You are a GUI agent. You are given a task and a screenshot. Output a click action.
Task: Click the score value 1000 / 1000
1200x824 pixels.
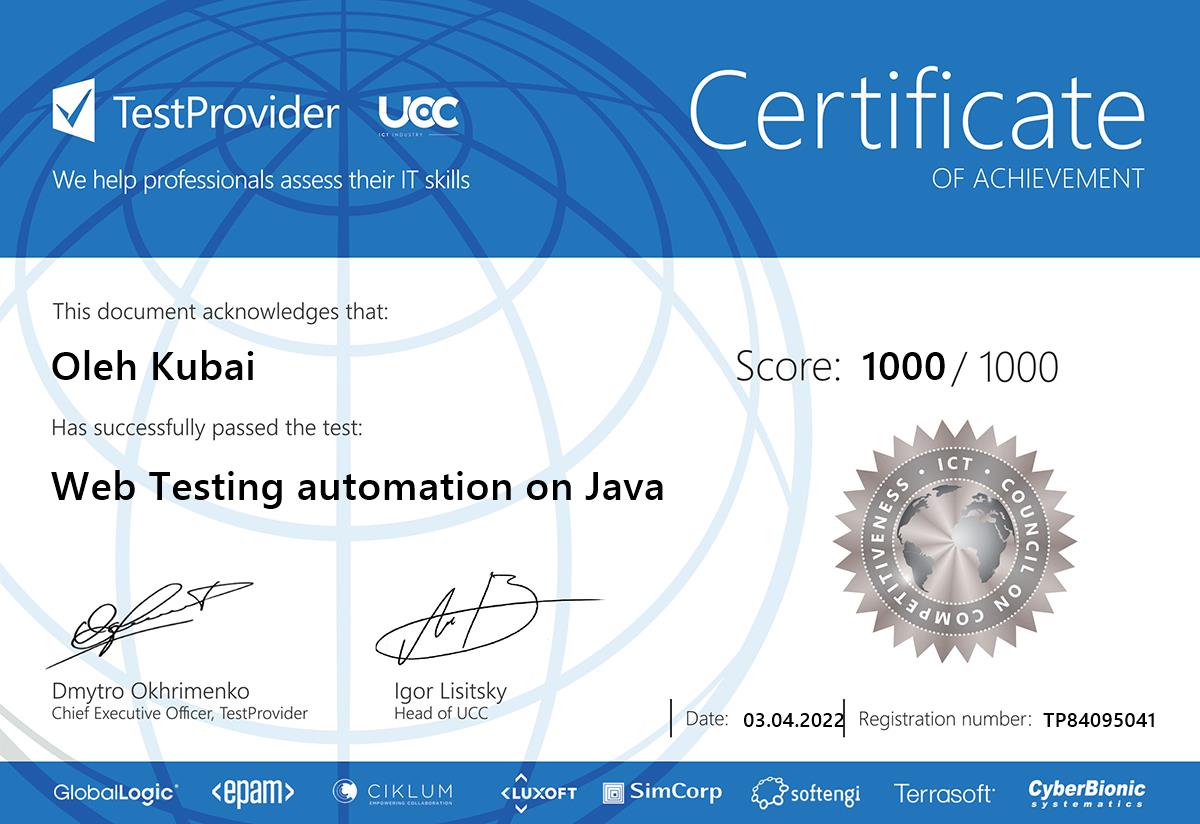point(958,367)
